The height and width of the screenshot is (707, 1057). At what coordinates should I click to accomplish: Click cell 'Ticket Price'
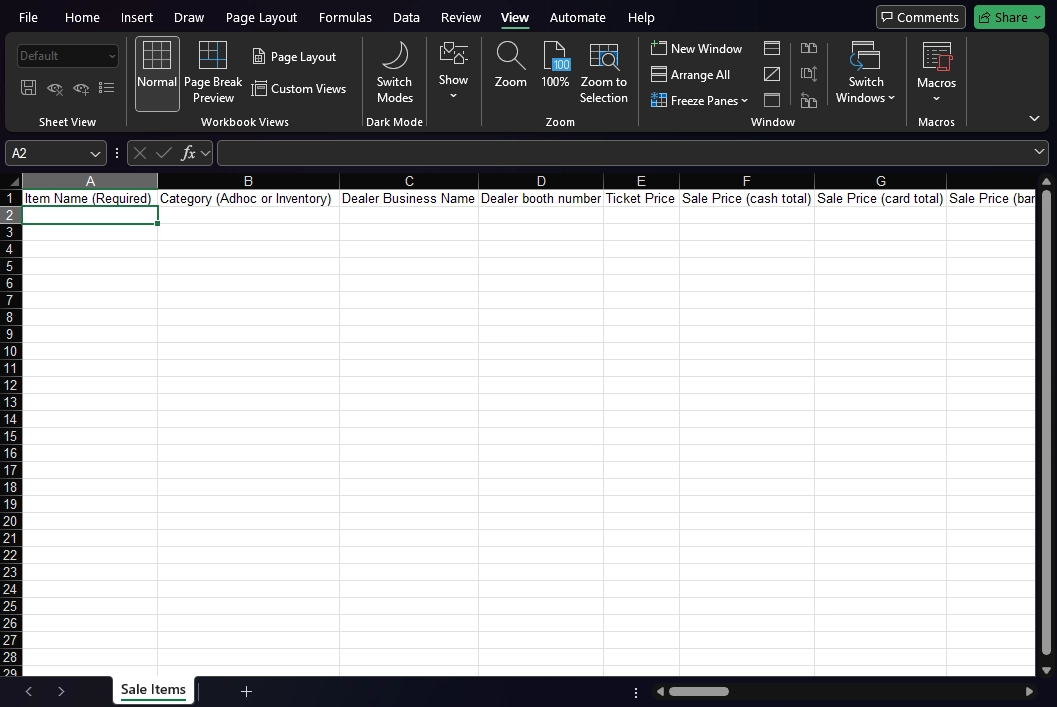[x=641, y=198]
